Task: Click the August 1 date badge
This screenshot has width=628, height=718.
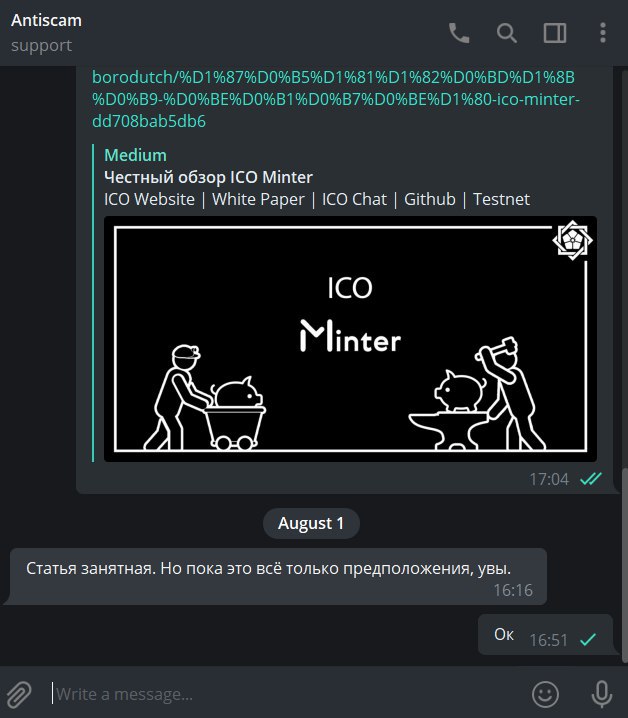Action: [x=311, y=523]
